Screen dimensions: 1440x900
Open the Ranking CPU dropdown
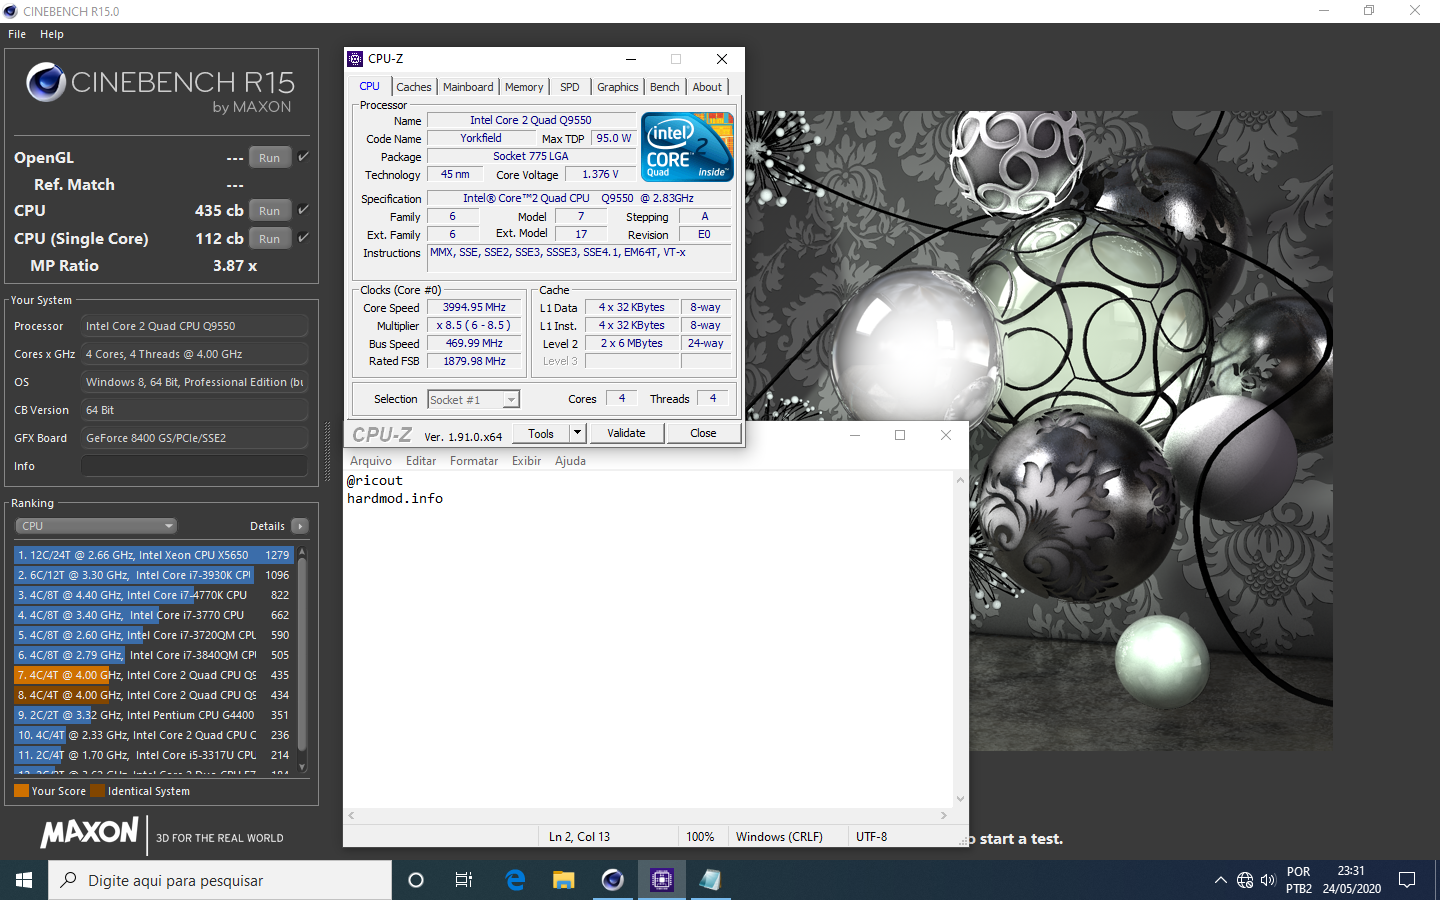tap(96, 526)
